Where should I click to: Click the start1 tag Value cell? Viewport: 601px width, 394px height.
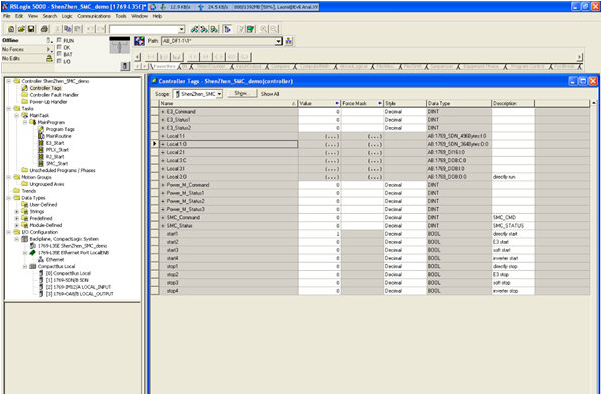(320, 234)
